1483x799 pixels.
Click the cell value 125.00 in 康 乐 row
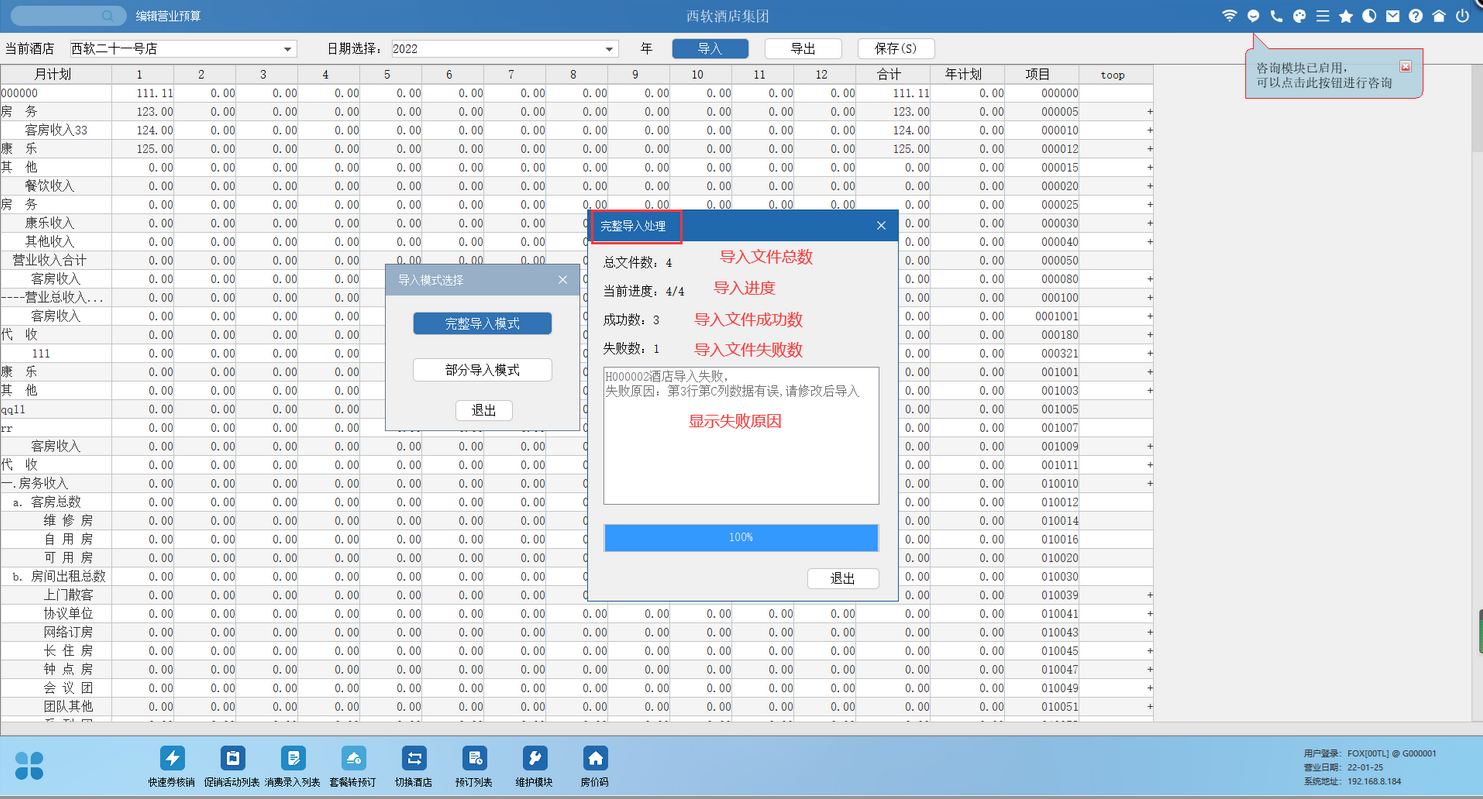click(x=155, y=149)
